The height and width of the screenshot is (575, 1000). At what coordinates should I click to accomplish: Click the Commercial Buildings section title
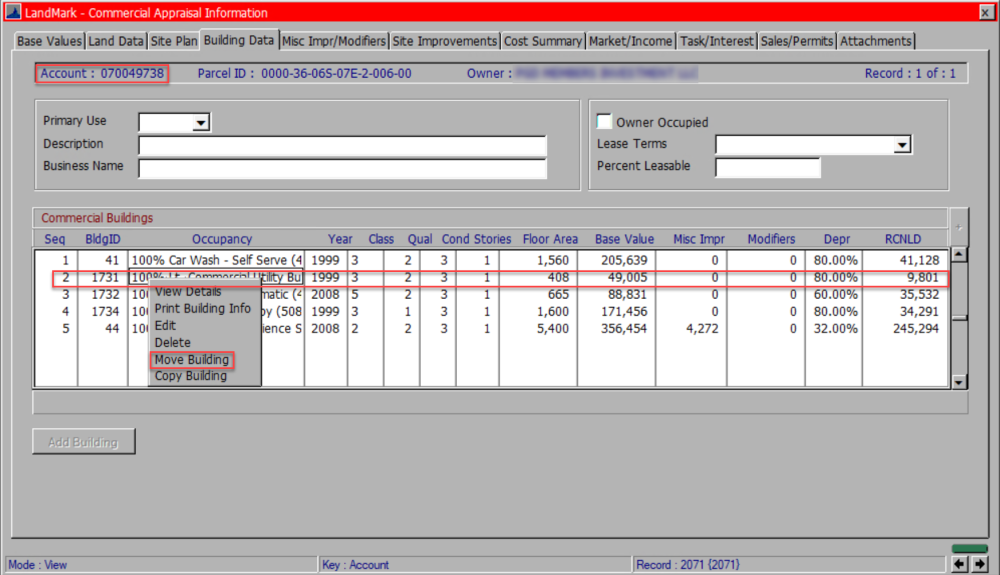click(97, 218)
